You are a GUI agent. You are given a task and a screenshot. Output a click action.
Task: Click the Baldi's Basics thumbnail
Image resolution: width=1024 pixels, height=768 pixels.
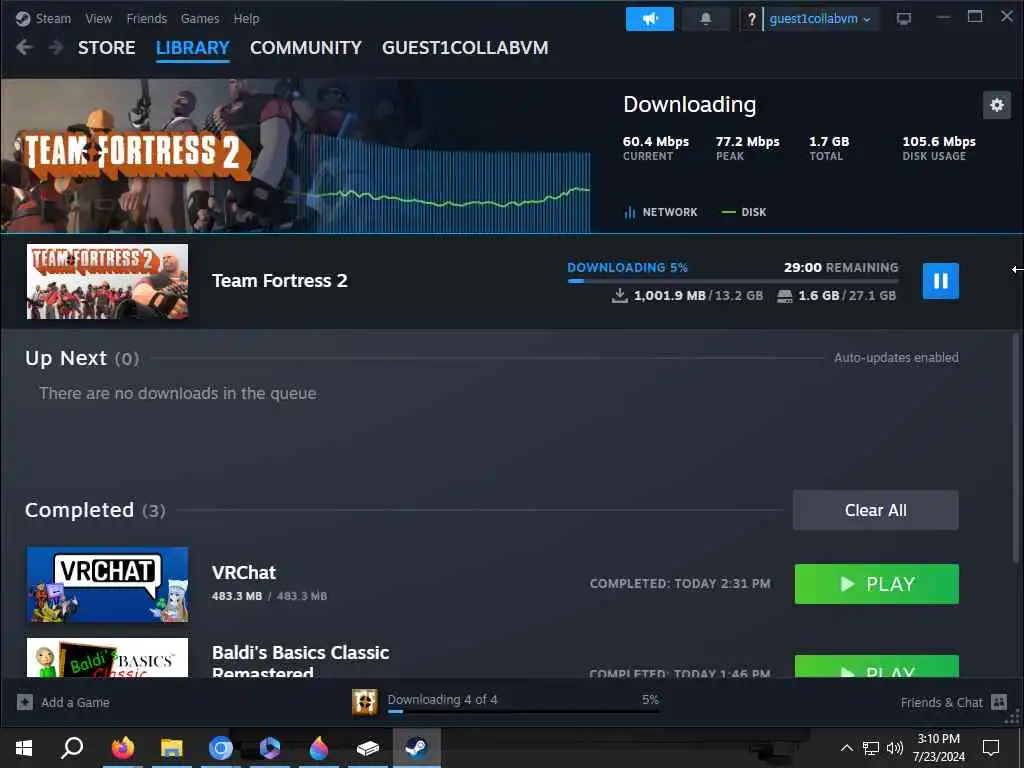(108, 658)
